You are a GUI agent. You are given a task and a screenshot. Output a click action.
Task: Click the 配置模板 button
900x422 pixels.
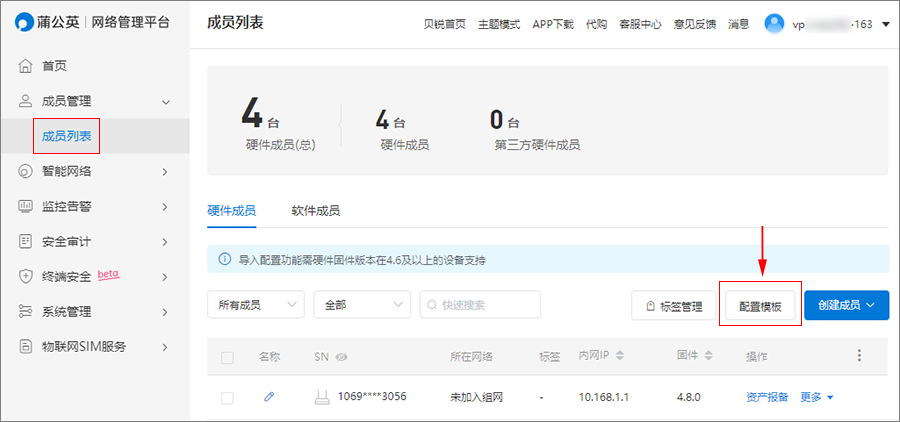(759, 305)
